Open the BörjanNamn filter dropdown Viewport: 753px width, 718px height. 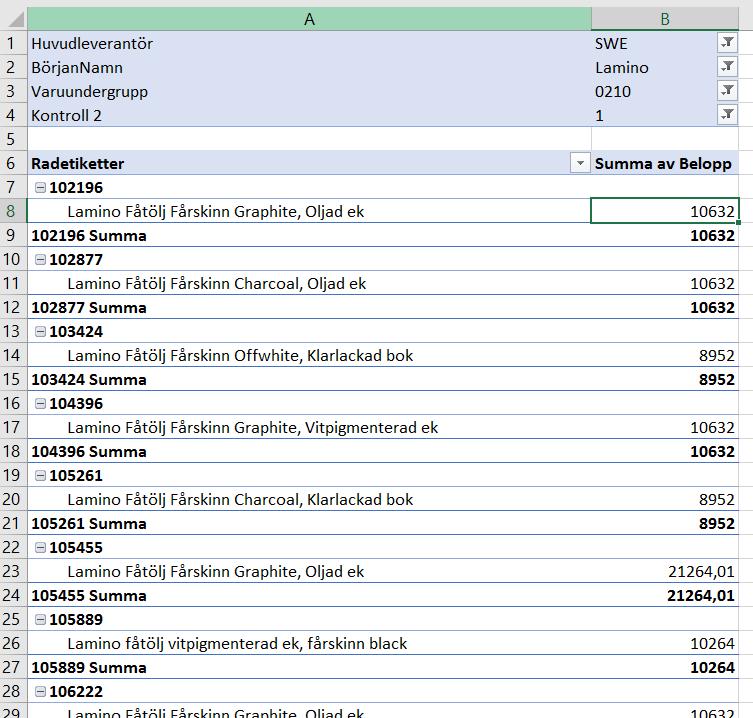click(727, 67)
